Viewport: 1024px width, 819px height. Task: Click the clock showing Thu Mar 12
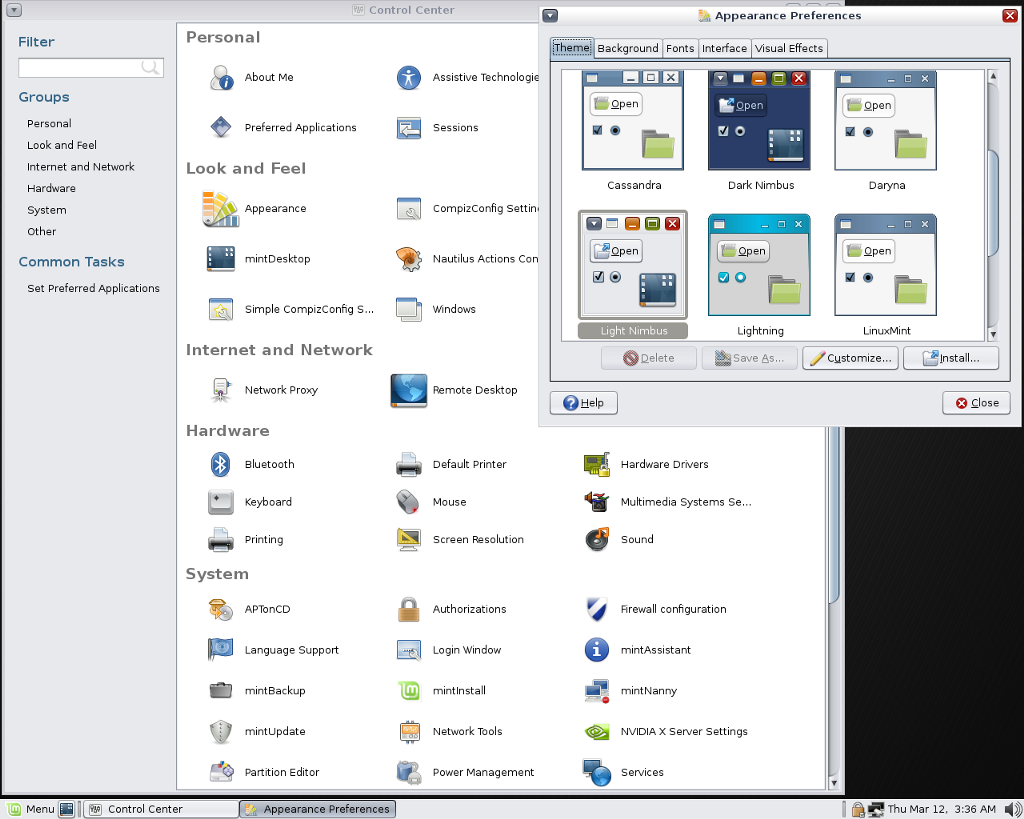[x=942, y=809]
